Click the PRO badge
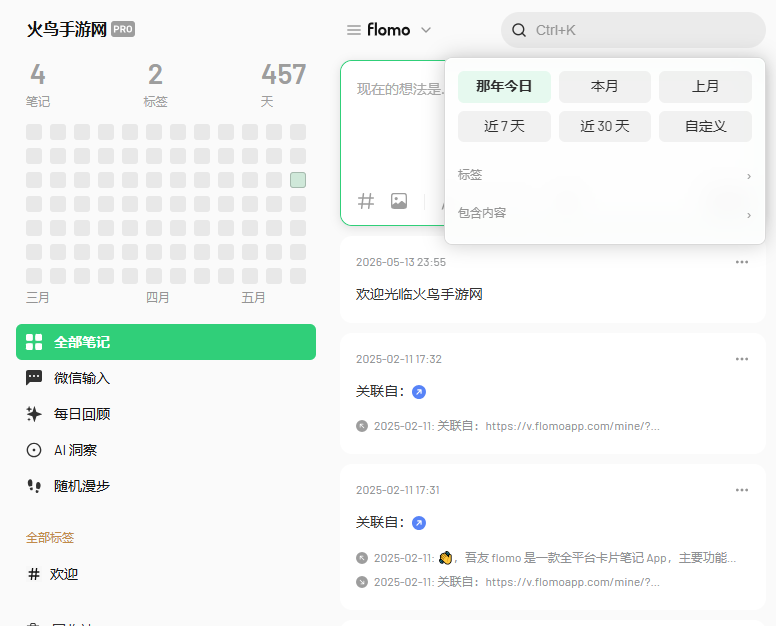Viewport: 776px width, 626px height. [123, 29]
